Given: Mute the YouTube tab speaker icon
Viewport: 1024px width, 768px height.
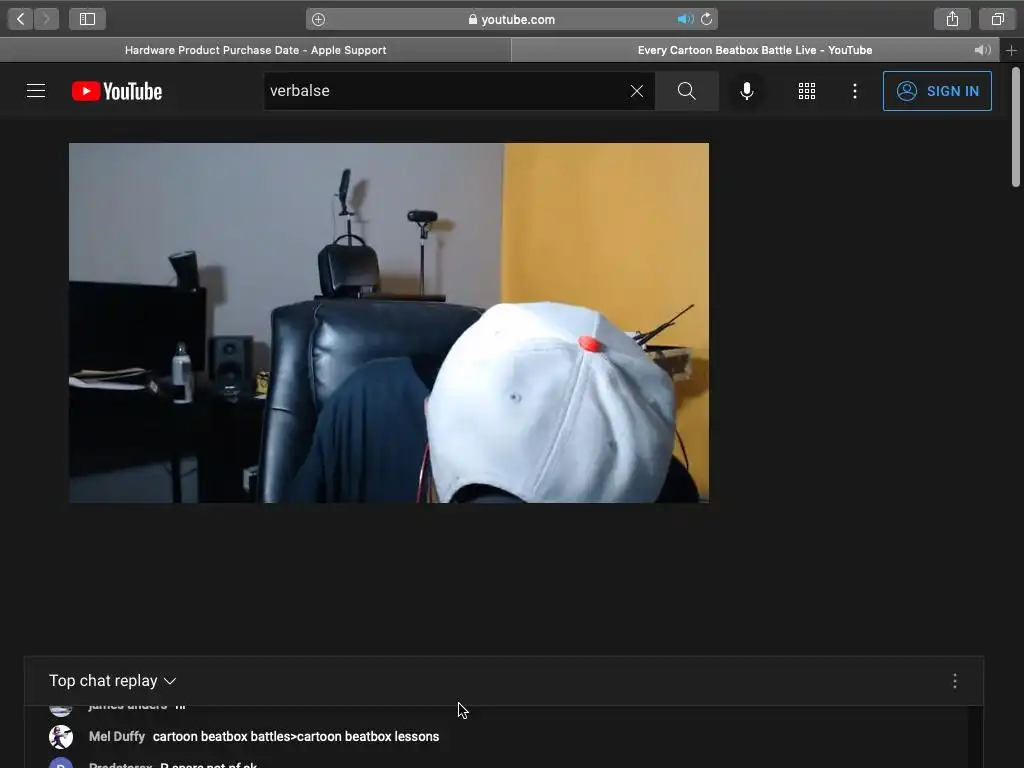Looking at the screenshot, I should pyautogui.click(x=982, y=50).
